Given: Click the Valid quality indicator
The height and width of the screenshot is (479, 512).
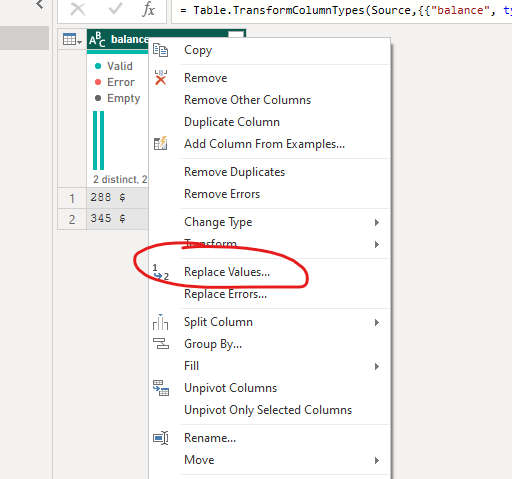Looking at the screenshot, I should point(114,66).
